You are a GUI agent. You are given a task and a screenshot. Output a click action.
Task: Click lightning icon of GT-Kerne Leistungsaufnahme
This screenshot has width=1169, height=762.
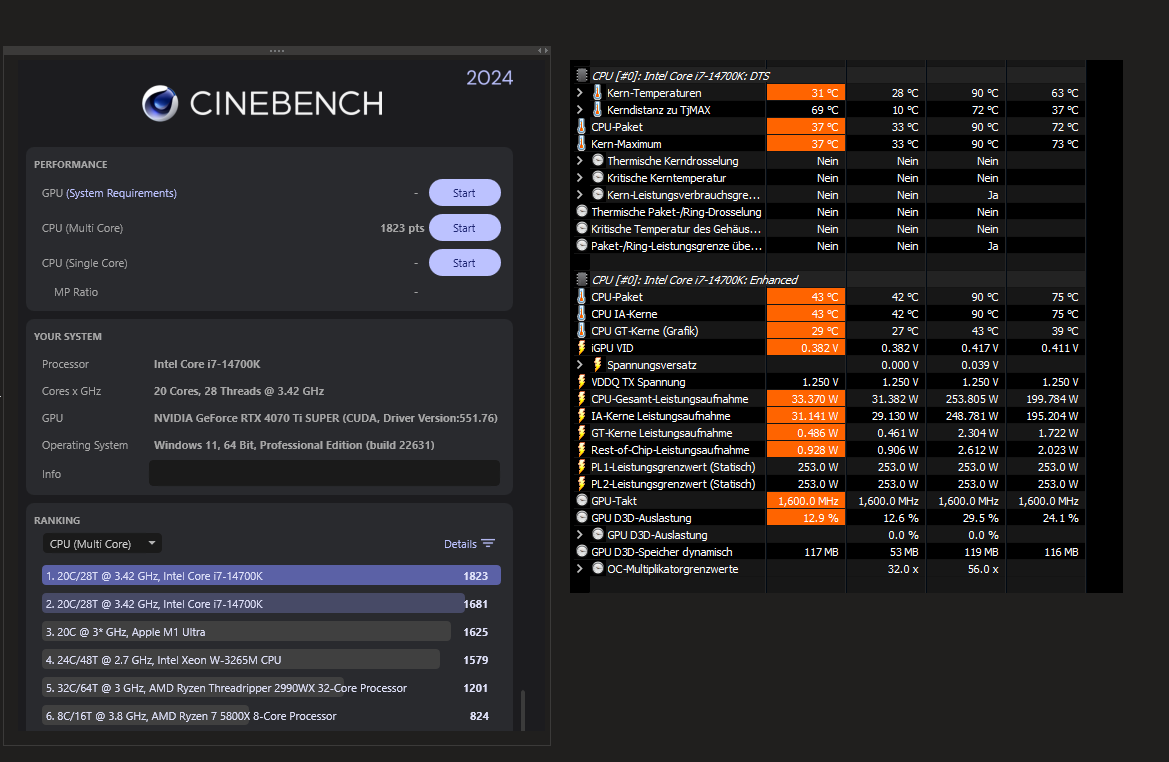(582, 432)
